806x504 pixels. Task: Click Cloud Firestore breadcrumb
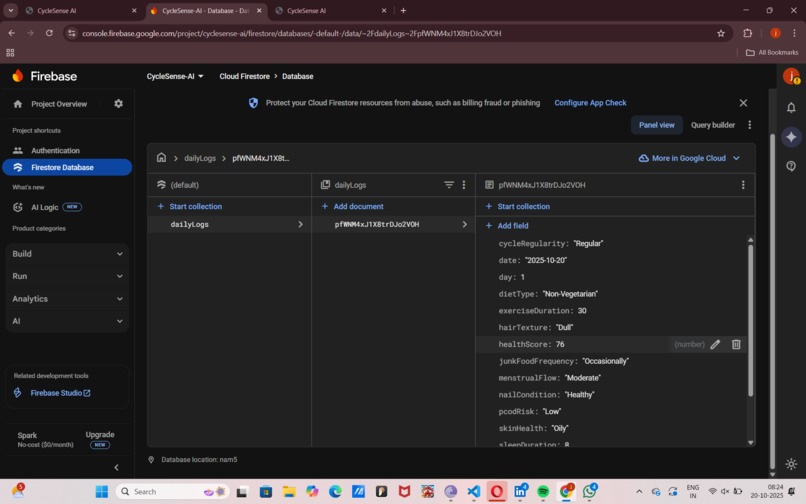[x=244, y=76]
